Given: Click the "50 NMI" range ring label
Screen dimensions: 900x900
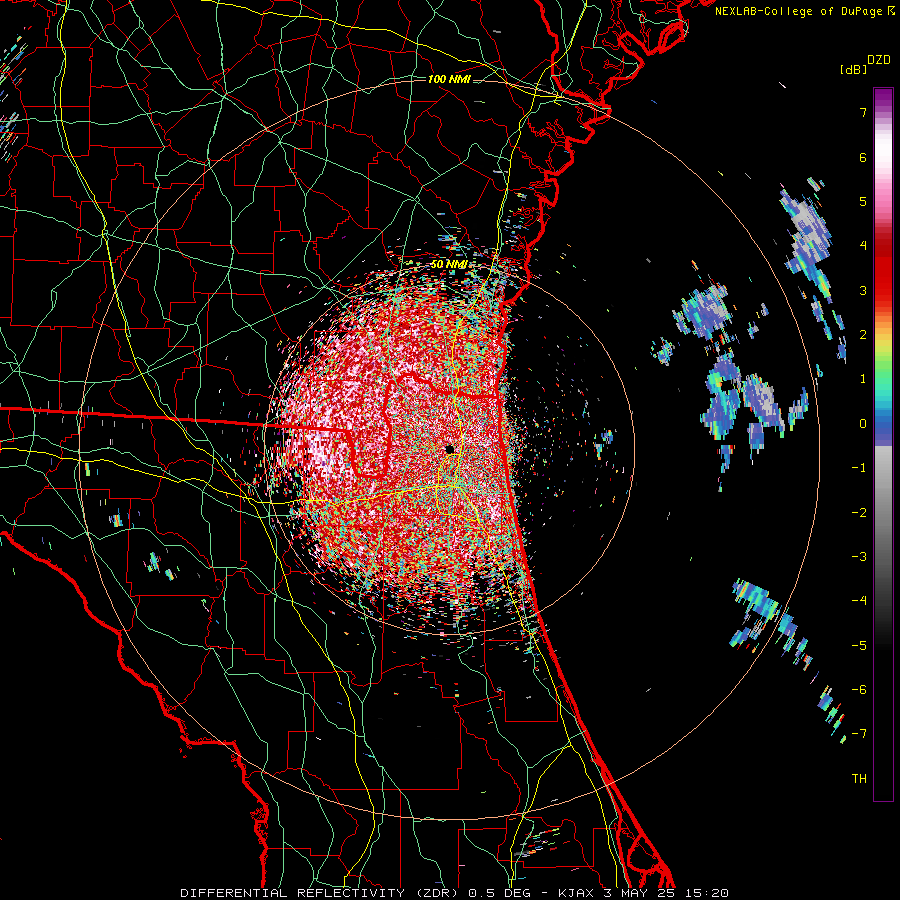Looking at the screenshot, I should point(449,265).
